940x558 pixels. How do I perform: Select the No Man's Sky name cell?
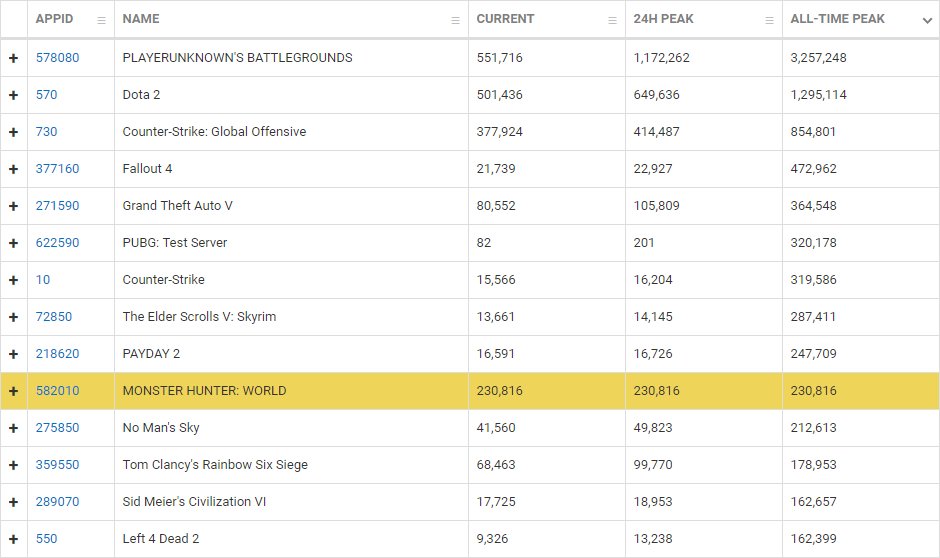(291, 428)
